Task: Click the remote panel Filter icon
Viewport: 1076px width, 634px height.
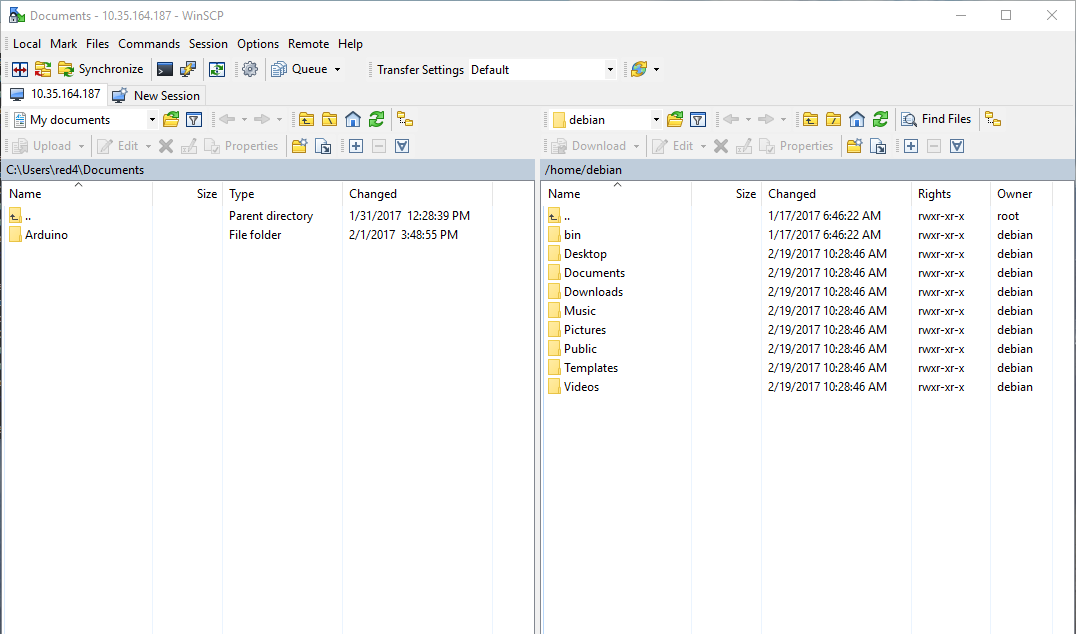Action: tap(698, 120)
